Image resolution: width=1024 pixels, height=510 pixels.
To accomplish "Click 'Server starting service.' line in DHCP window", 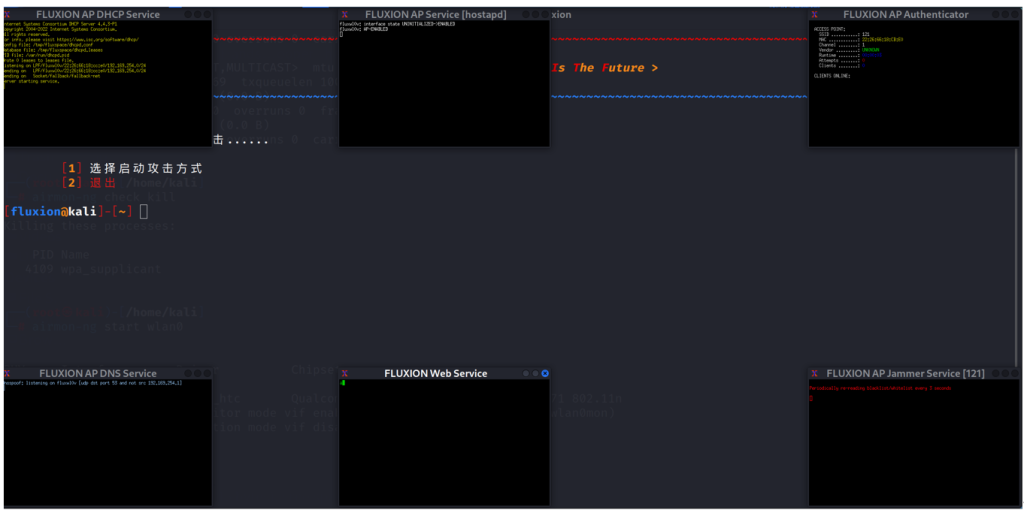I will tap(32, 81).
